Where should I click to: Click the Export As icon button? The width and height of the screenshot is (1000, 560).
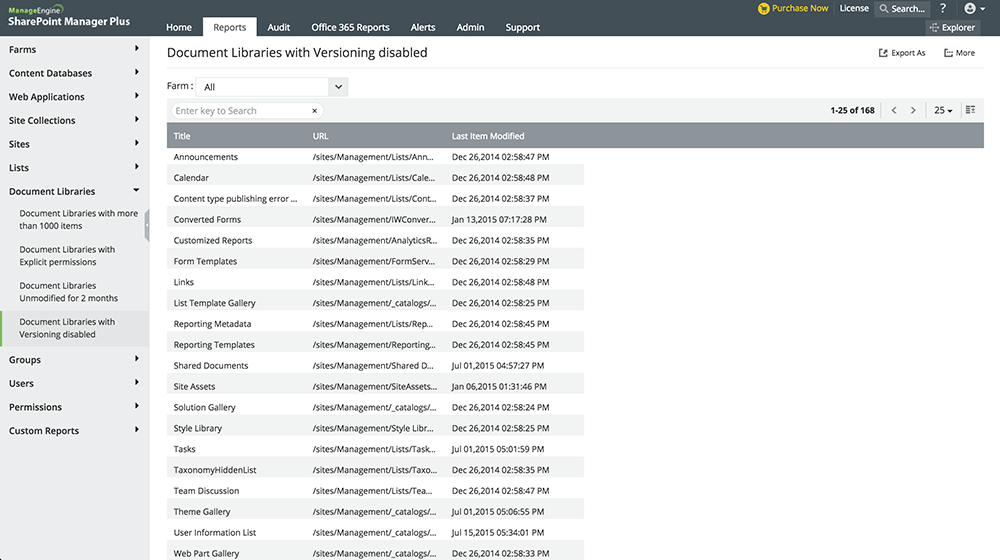902,53
